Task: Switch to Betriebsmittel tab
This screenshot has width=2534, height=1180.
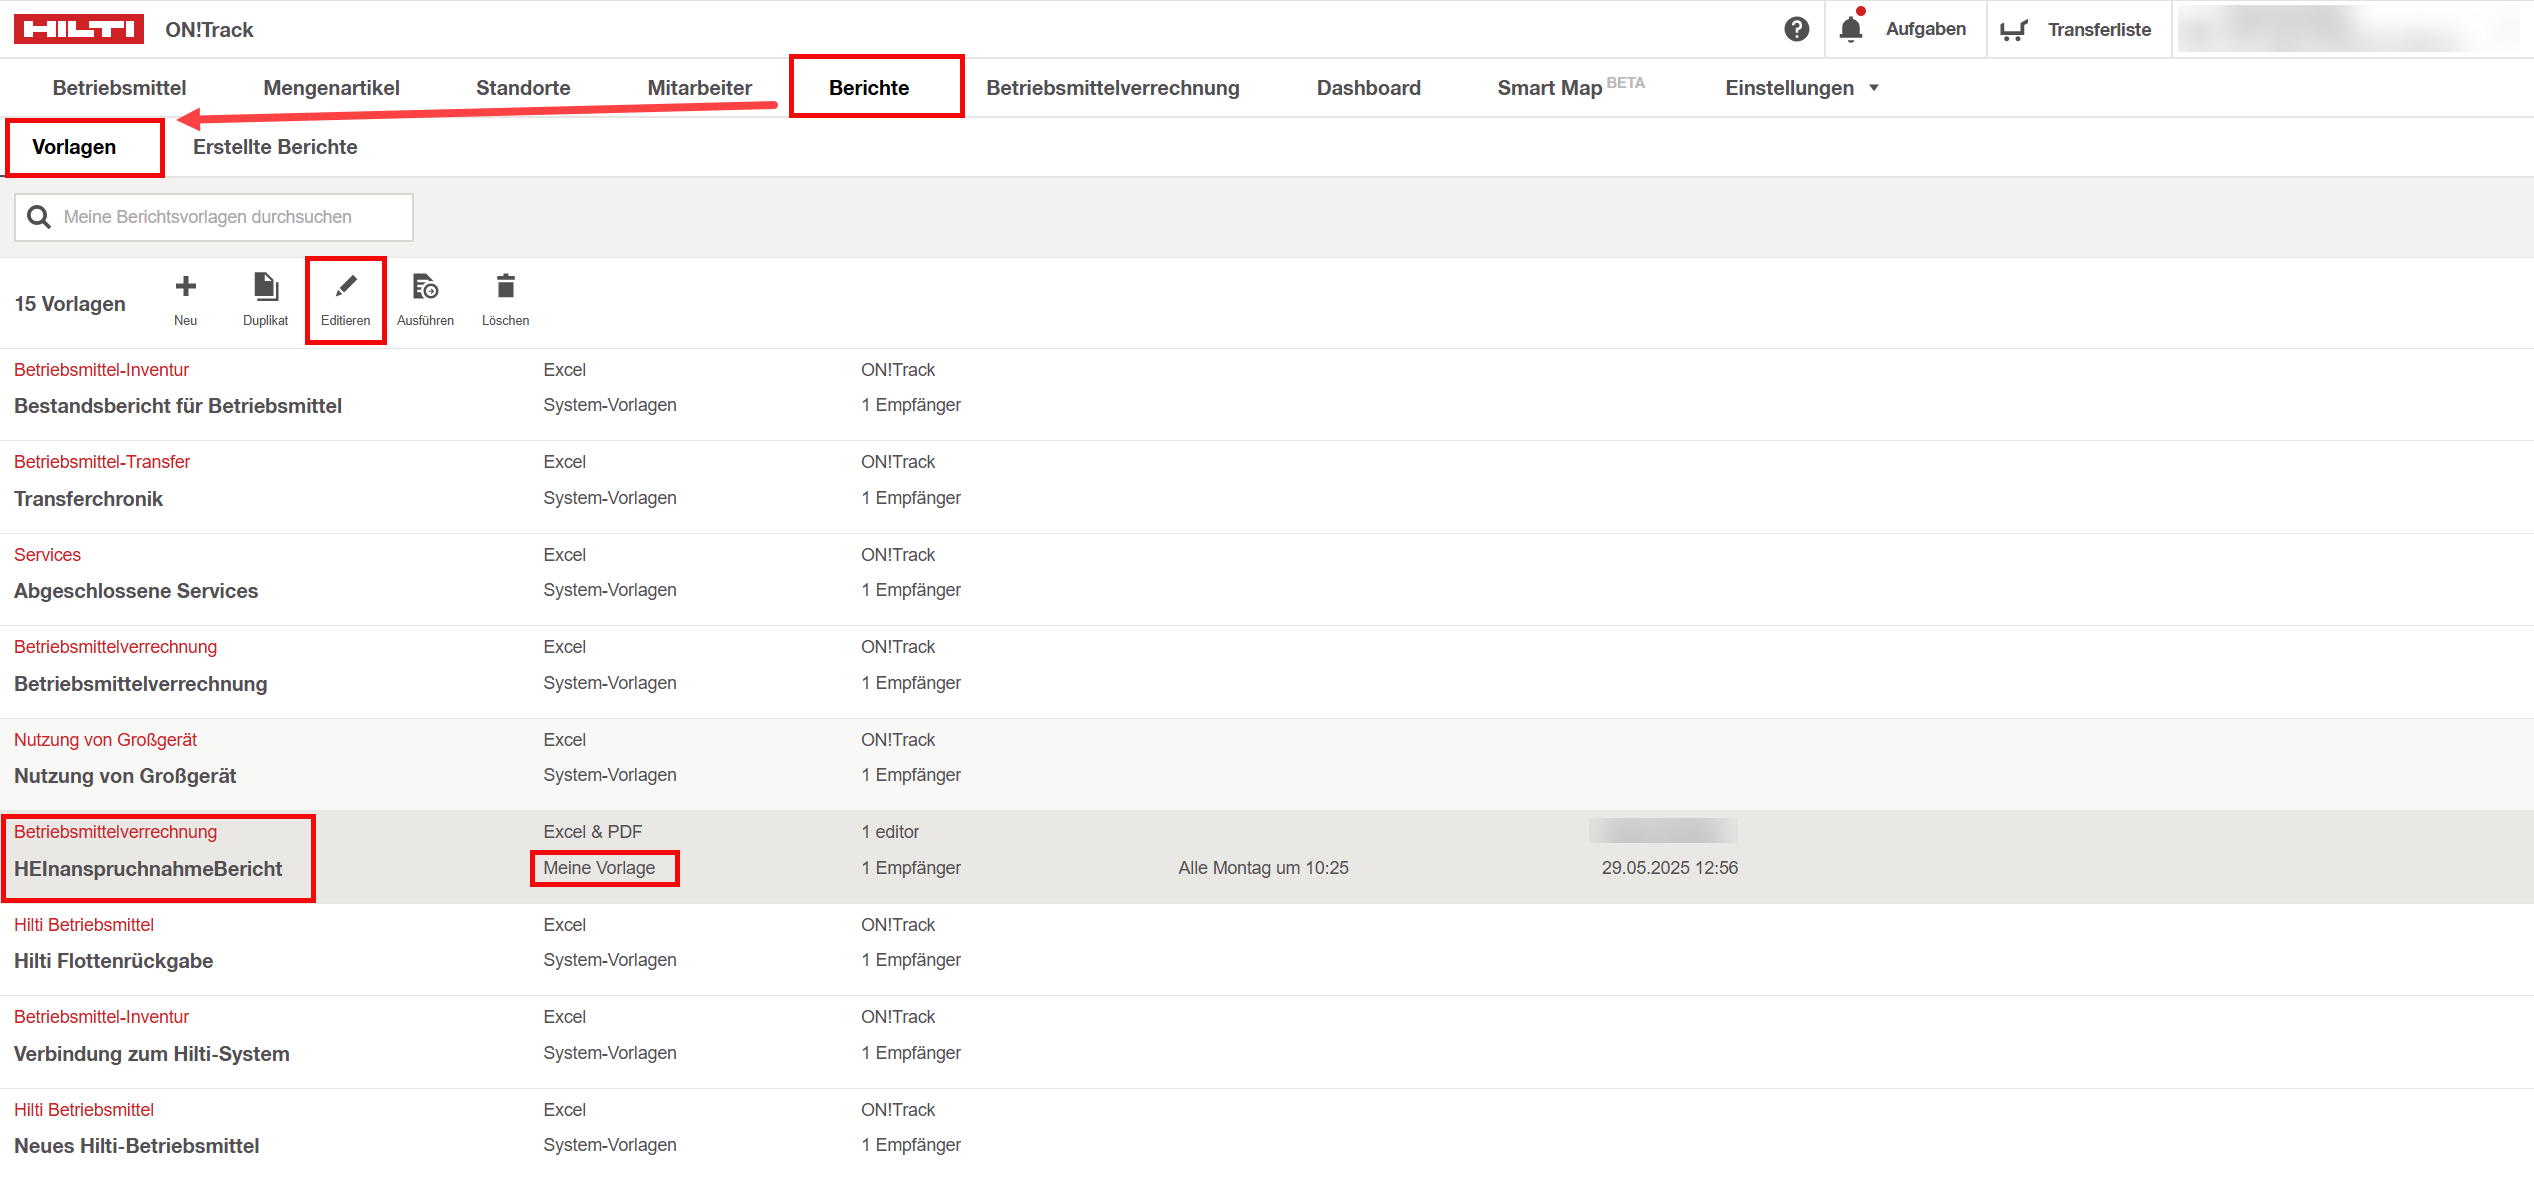Action: coord(119,88)
